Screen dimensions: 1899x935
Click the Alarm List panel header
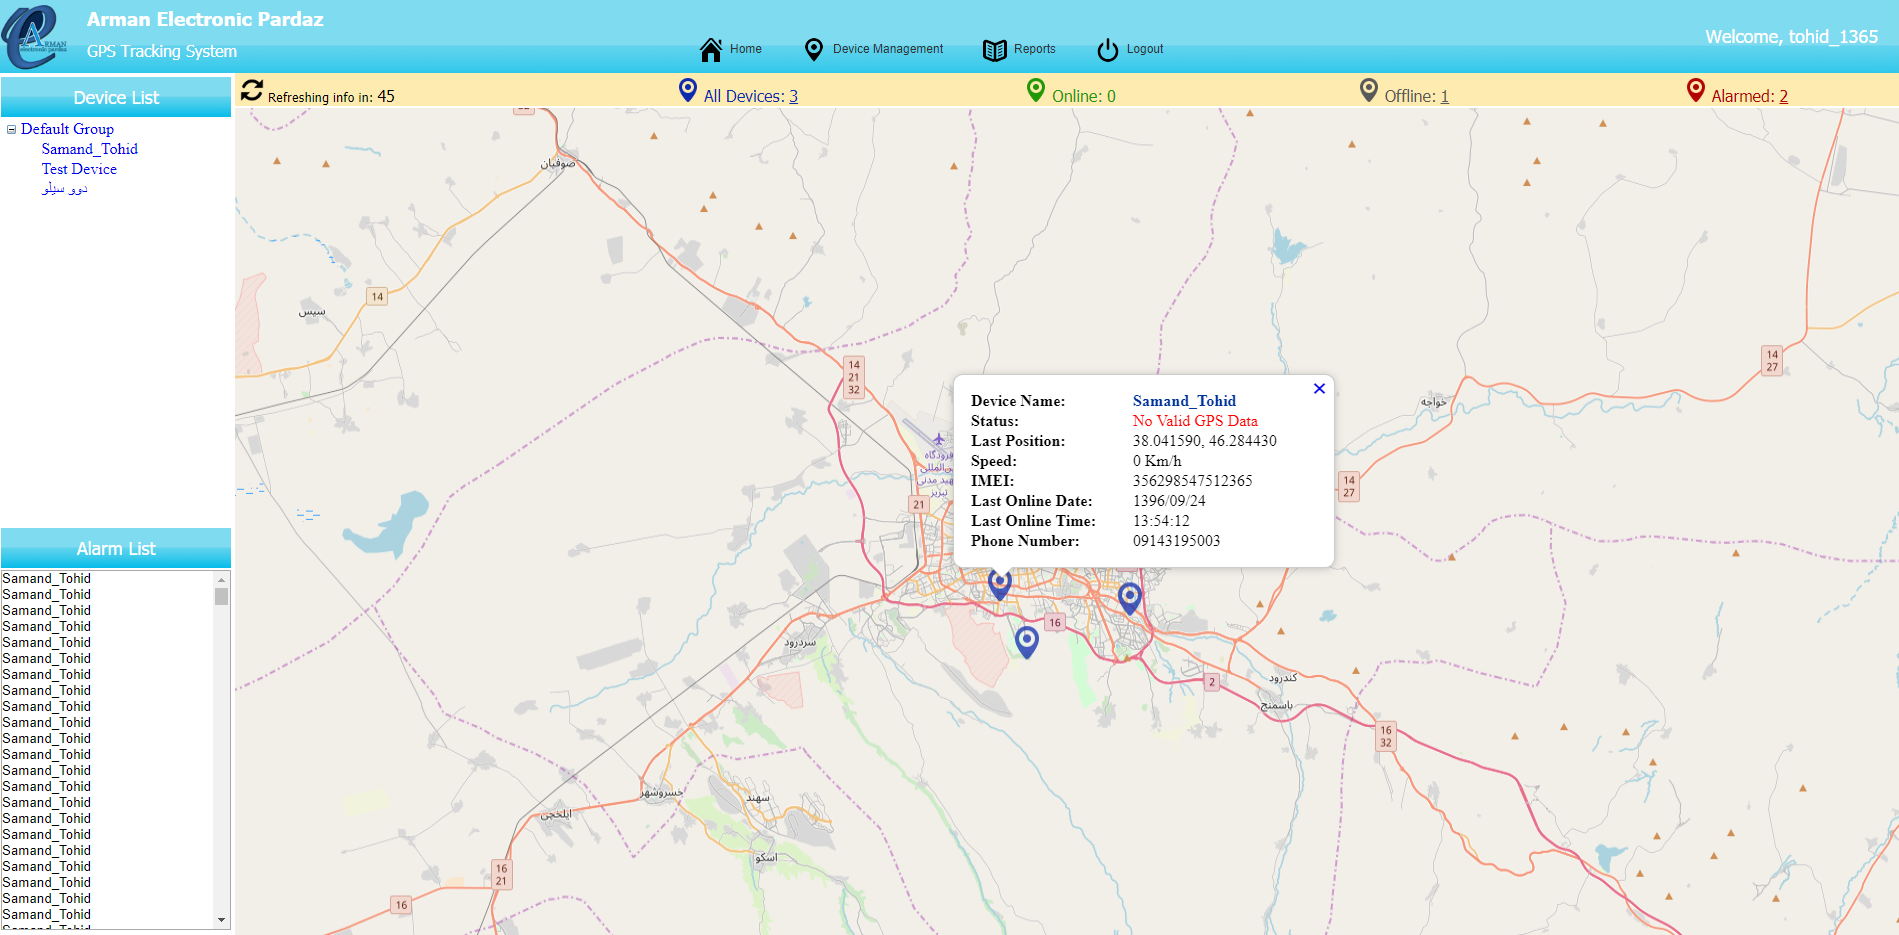(116, 548)
